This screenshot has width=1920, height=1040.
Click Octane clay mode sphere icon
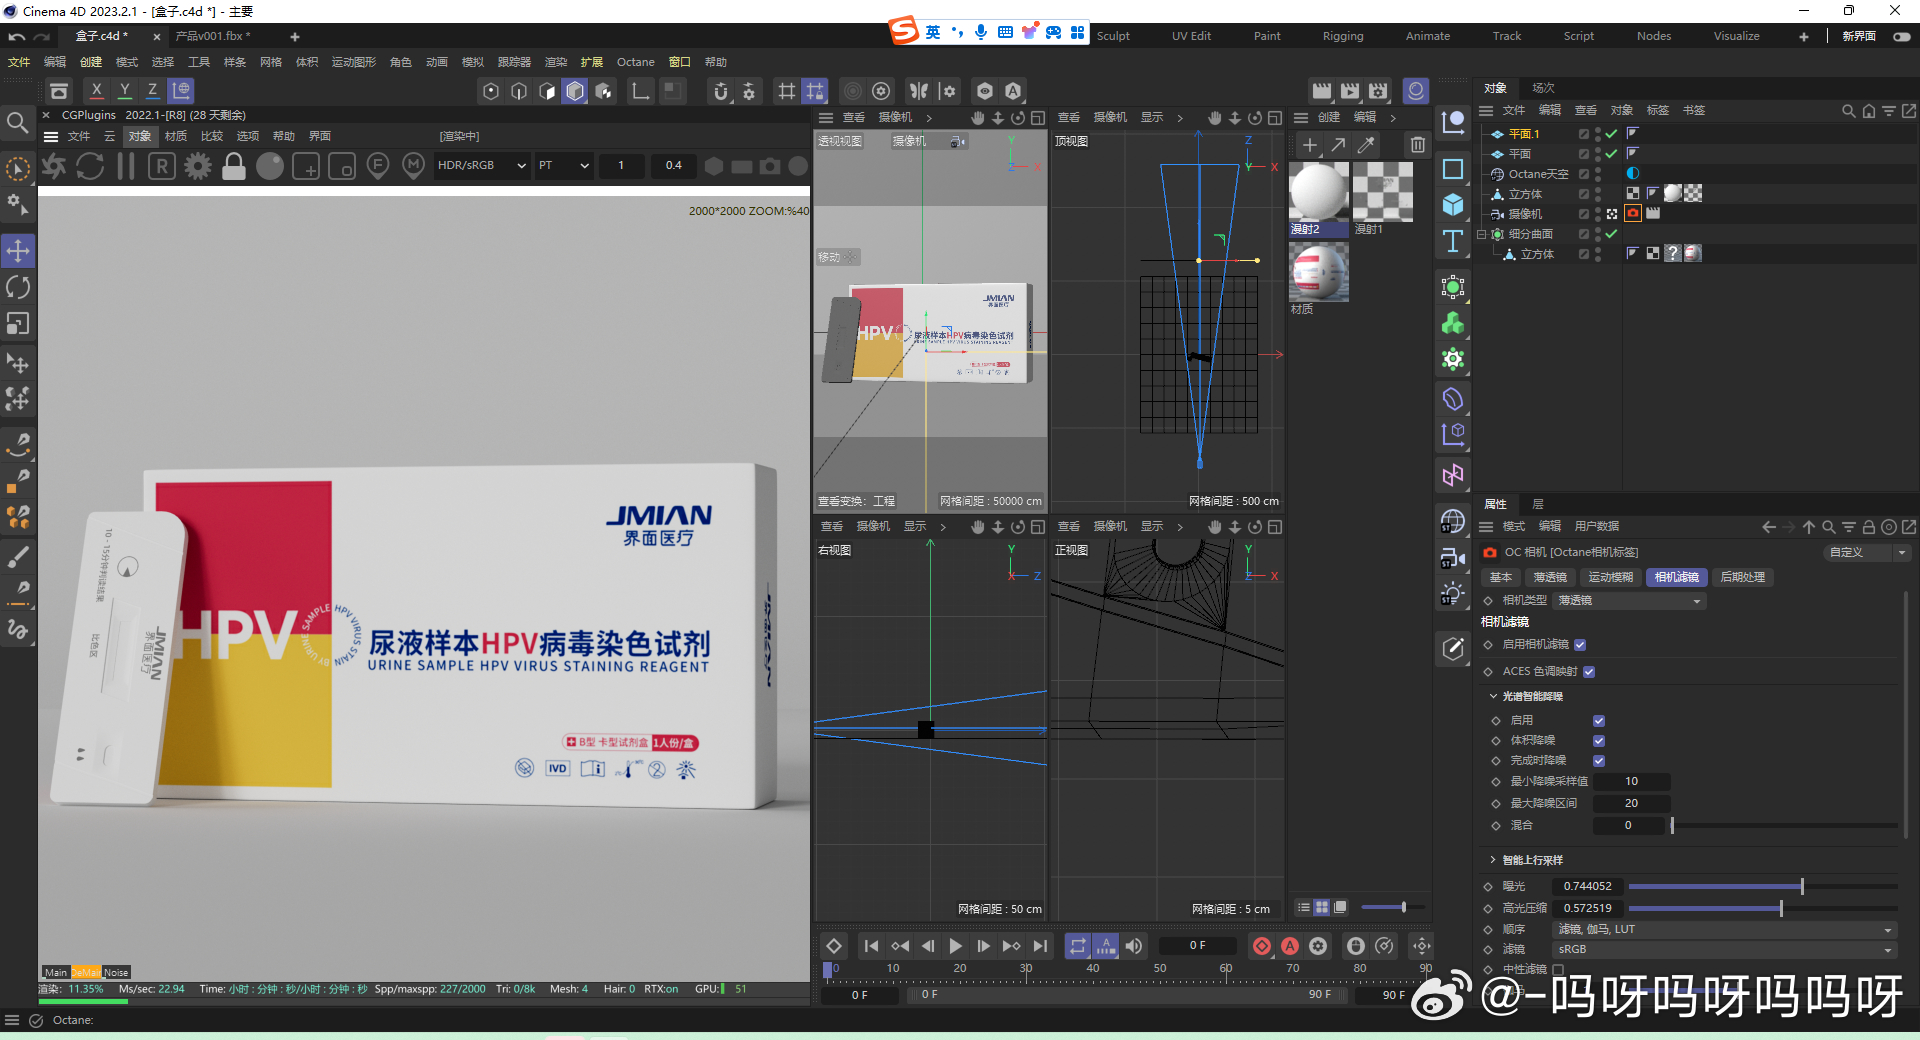tap(270, 166)
